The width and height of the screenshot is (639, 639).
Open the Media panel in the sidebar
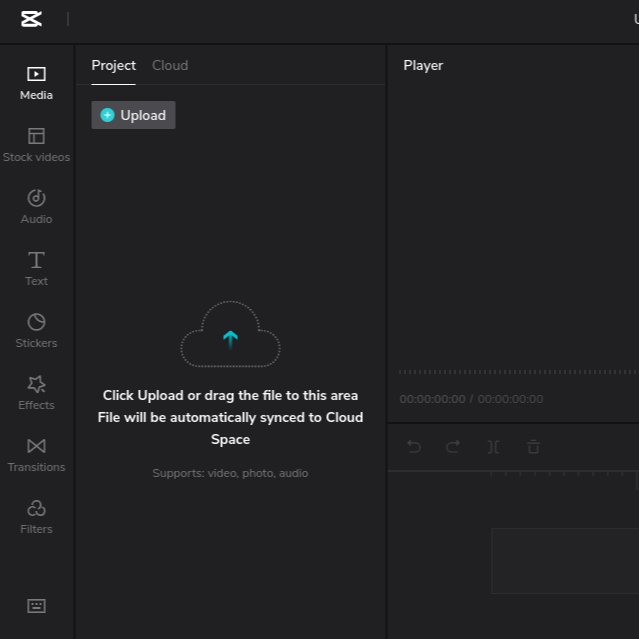point(36,83)
